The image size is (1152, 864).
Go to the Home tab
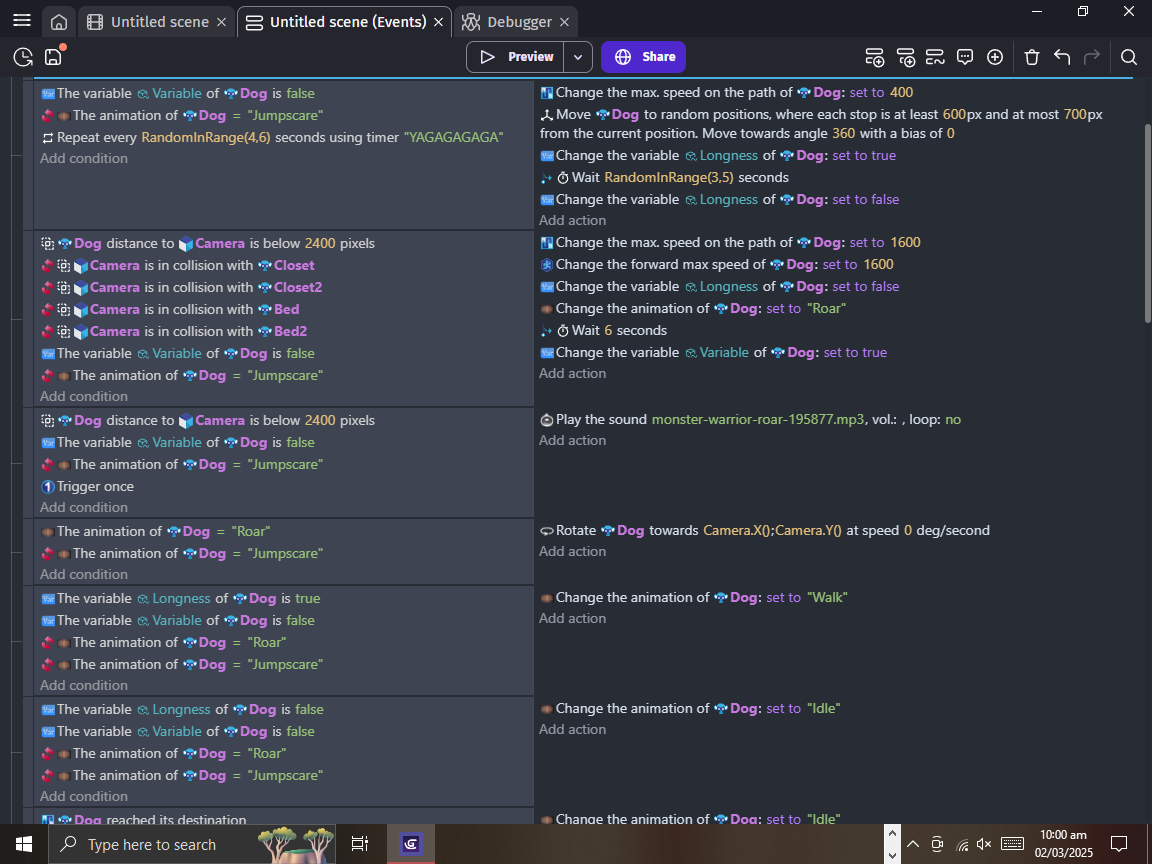[x=59, y=20]
